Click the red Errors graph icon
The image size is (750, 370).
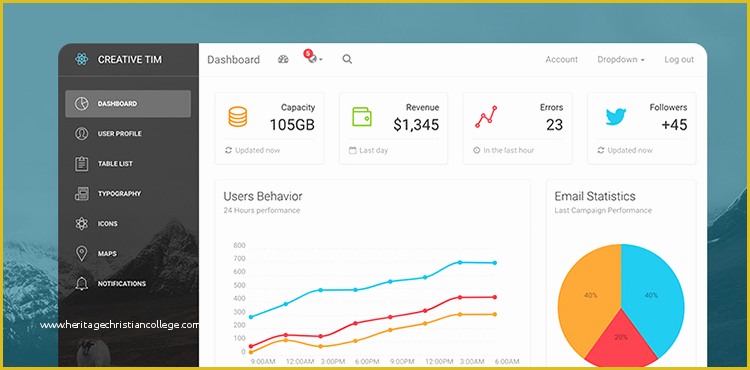[x=486, y=117]
